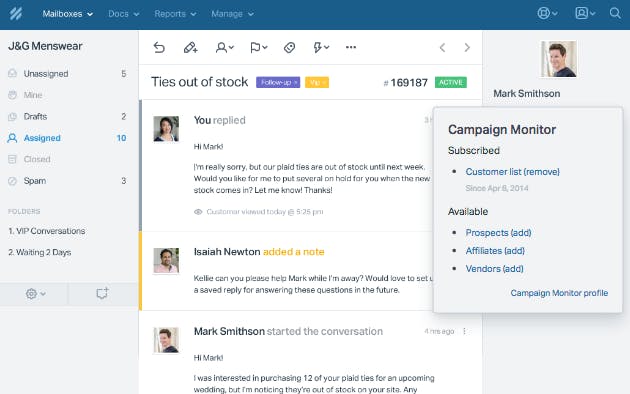Click the Follow-up tag

point(278,82)
